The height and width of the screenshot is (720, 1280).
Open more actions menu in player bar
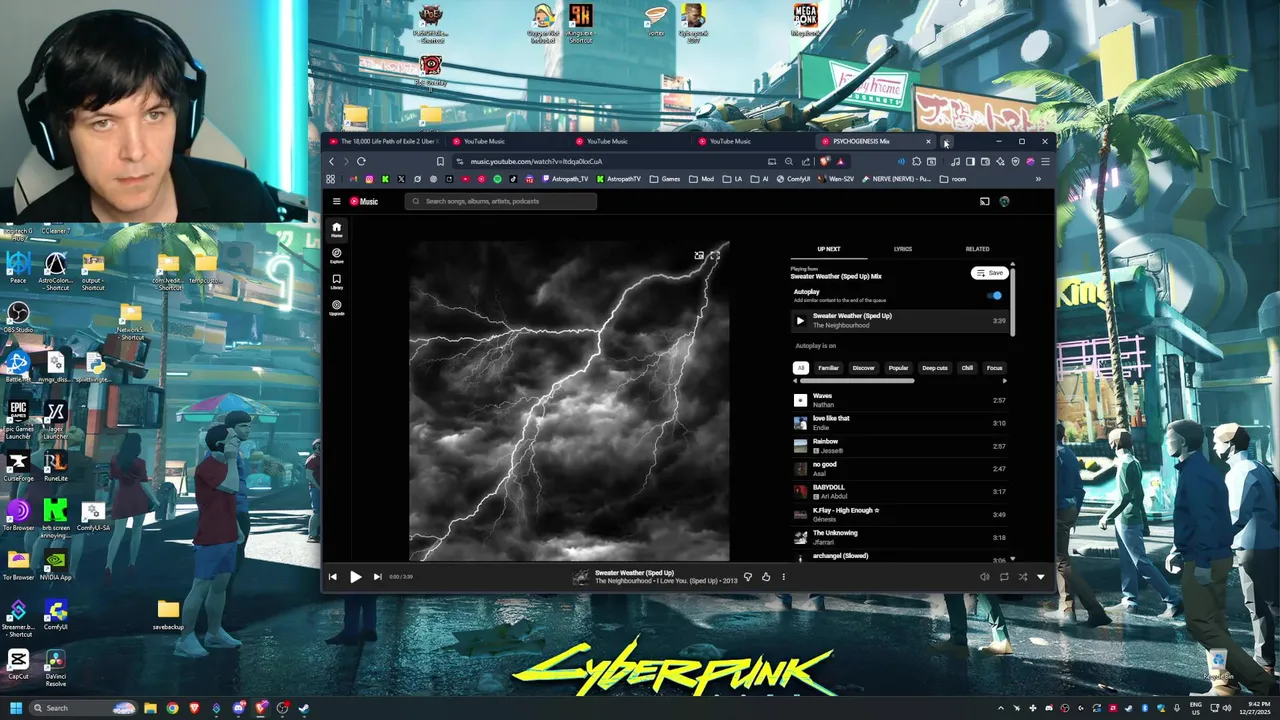783,577
